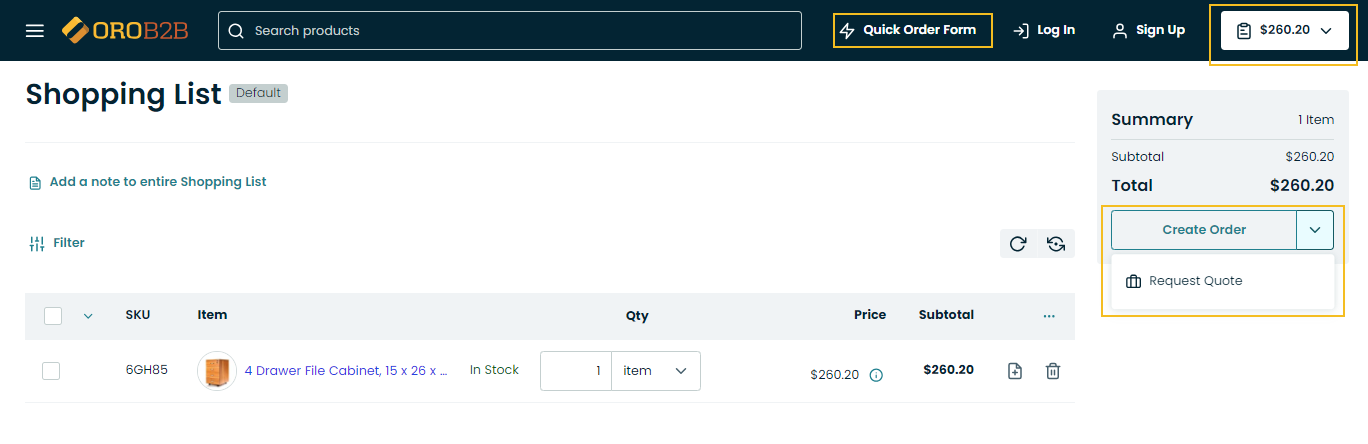Open the hamburger main menu
1368x444 pixels.
tap(35, 31)
